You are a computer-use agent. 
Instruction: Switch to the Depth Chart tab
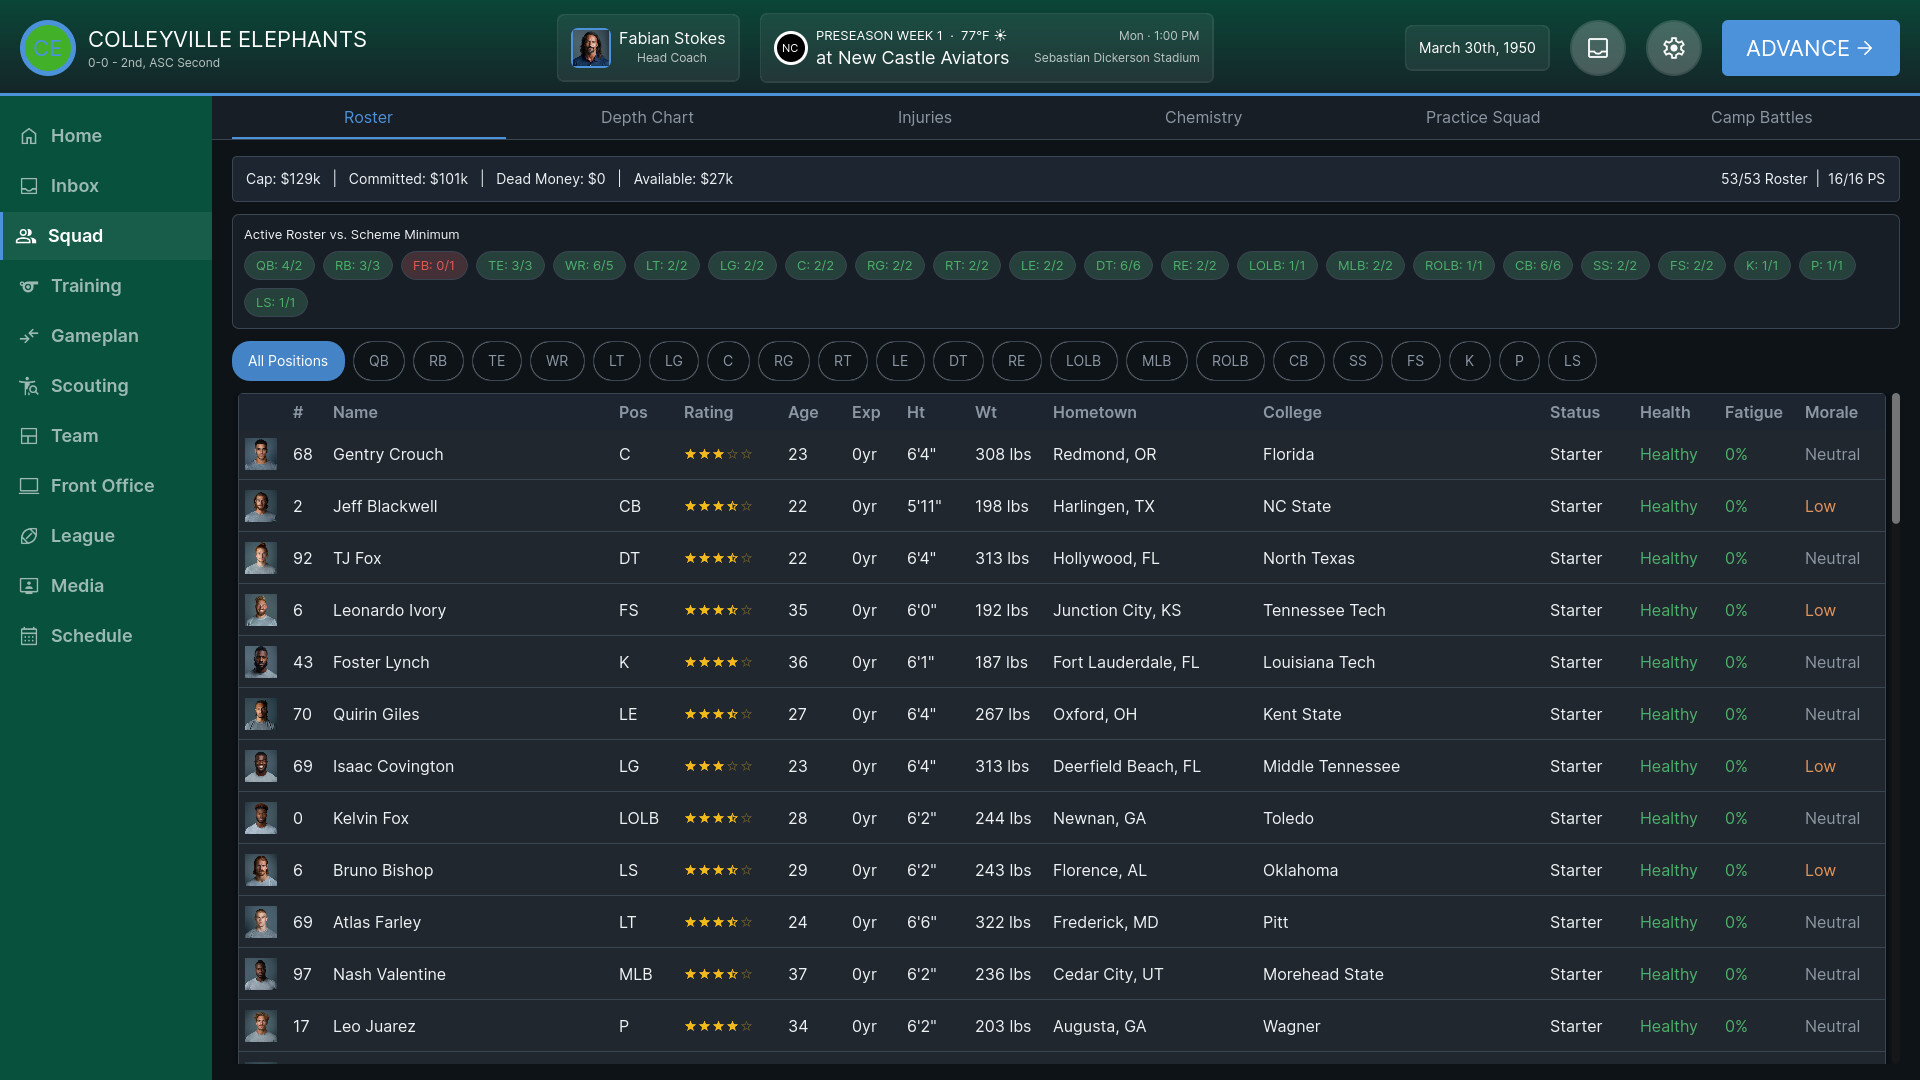647,117
